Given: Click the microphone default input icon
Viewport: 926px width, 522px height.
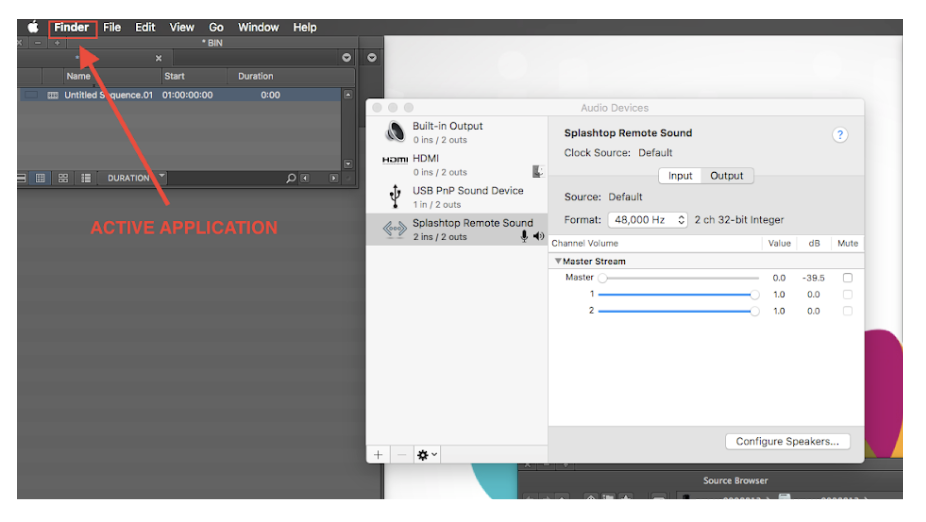Looking at the screenshot, I should pyautogui.click(x=524, y=236).
